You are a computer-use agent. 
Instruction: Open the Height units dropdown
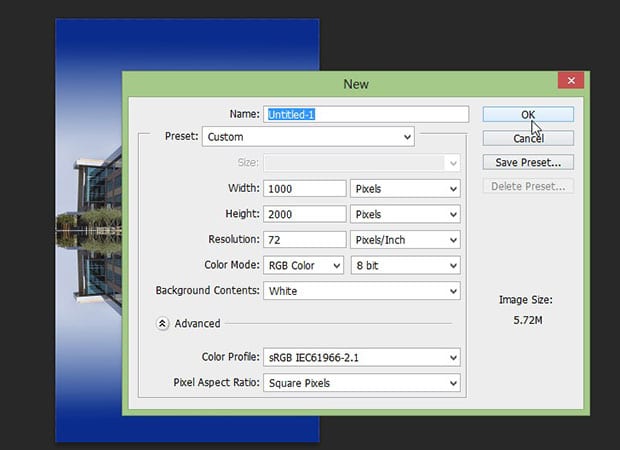pos(405,214)
